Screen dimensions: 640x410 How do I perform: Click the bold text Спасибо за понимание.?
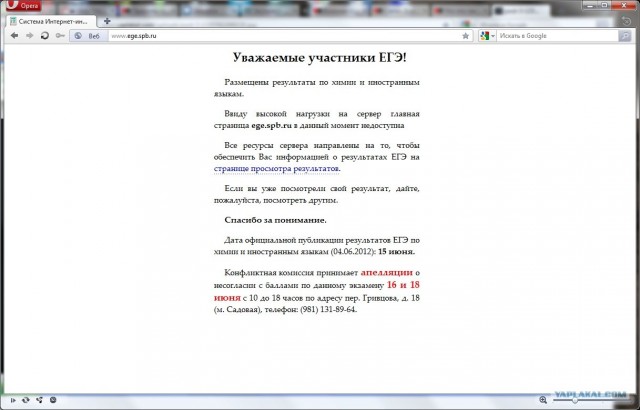[276, 220]
